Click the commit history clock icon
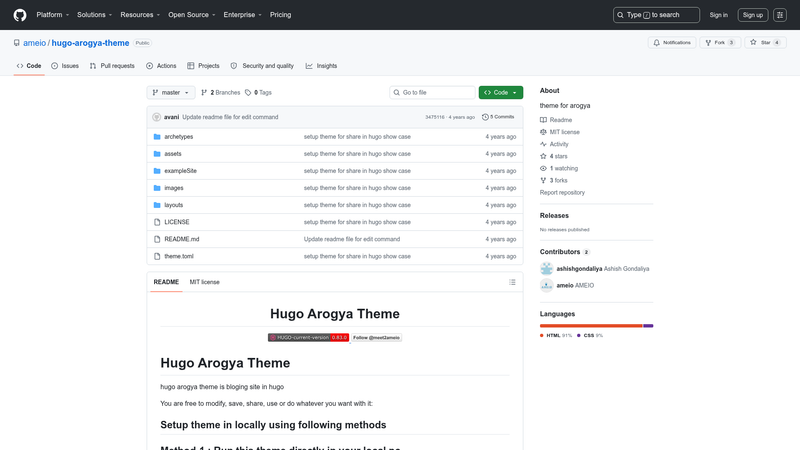800x450 pixels. [x=485, y=117]
